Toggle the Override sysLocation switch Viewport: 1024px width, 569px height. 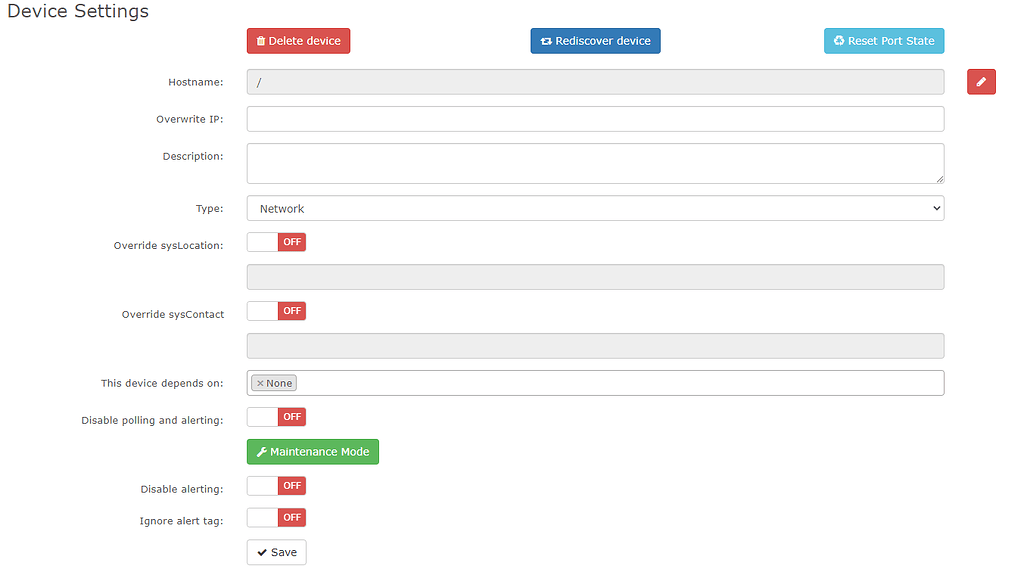point(276,242)
